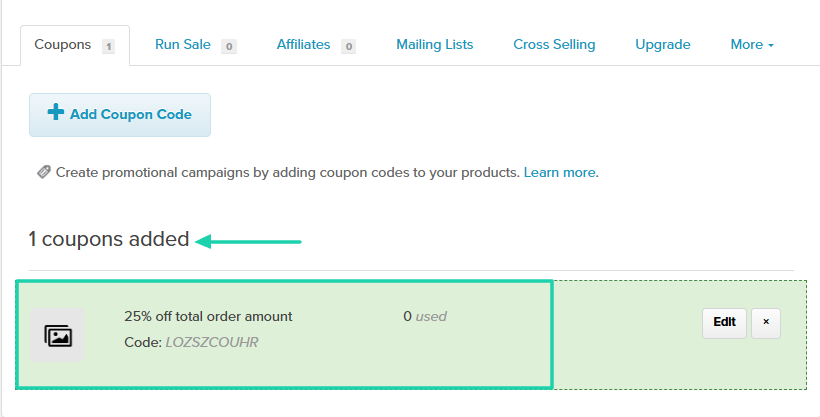Switch to the Coupons tab
Image resolution: width=820 pixels, height=417 pixels.
[75, 45]
